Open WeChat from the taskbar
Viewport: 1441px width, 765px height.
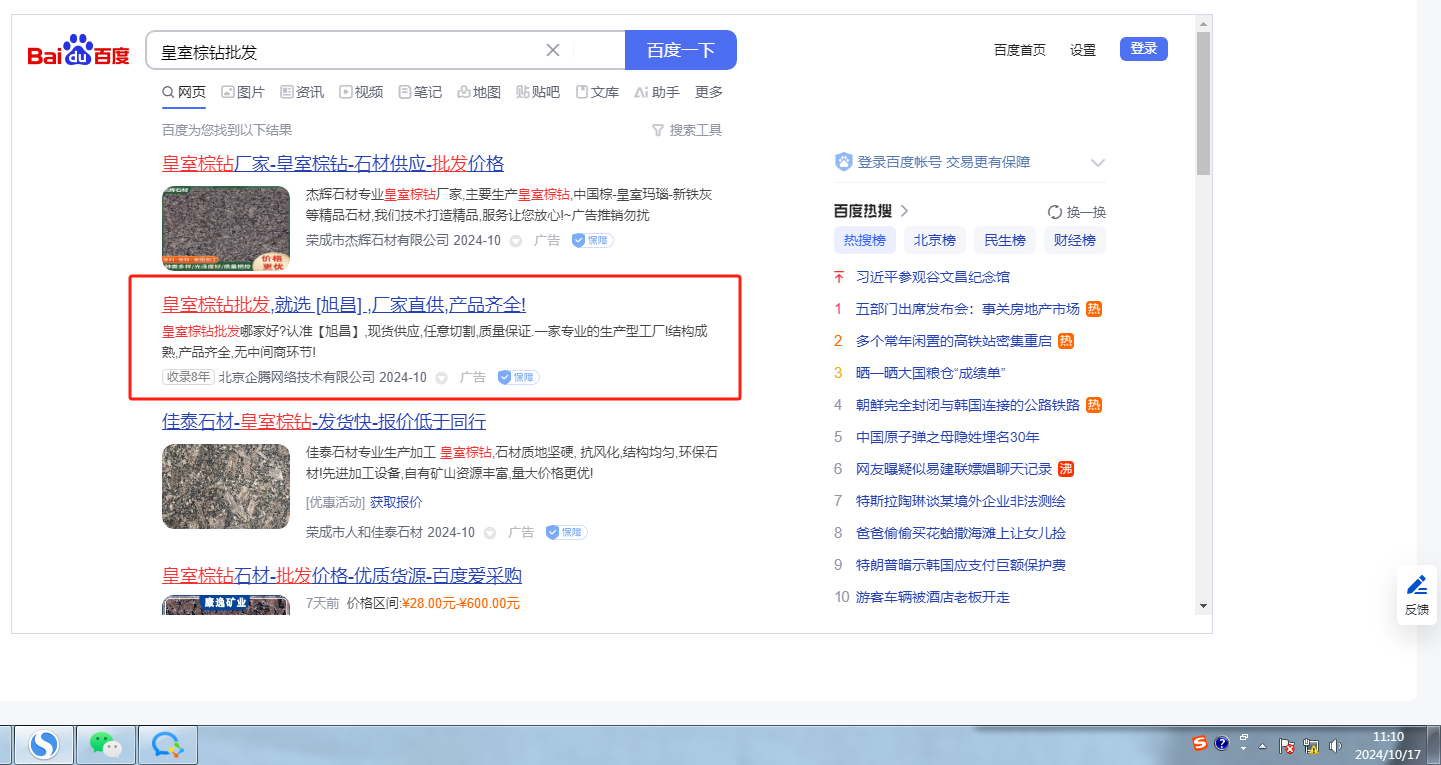[x=105, y=745]
